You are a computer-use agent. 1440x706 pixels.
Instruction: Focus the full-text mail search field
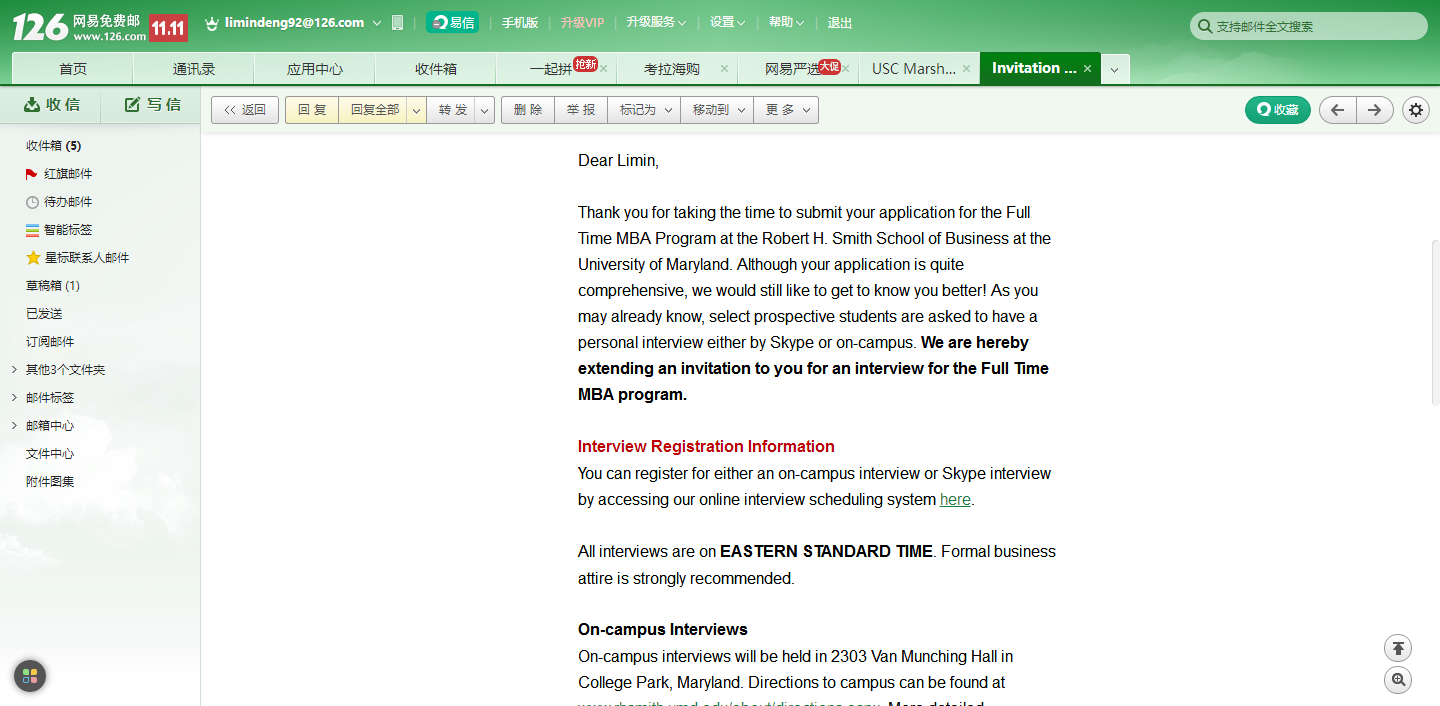[x=1309, y=26]
